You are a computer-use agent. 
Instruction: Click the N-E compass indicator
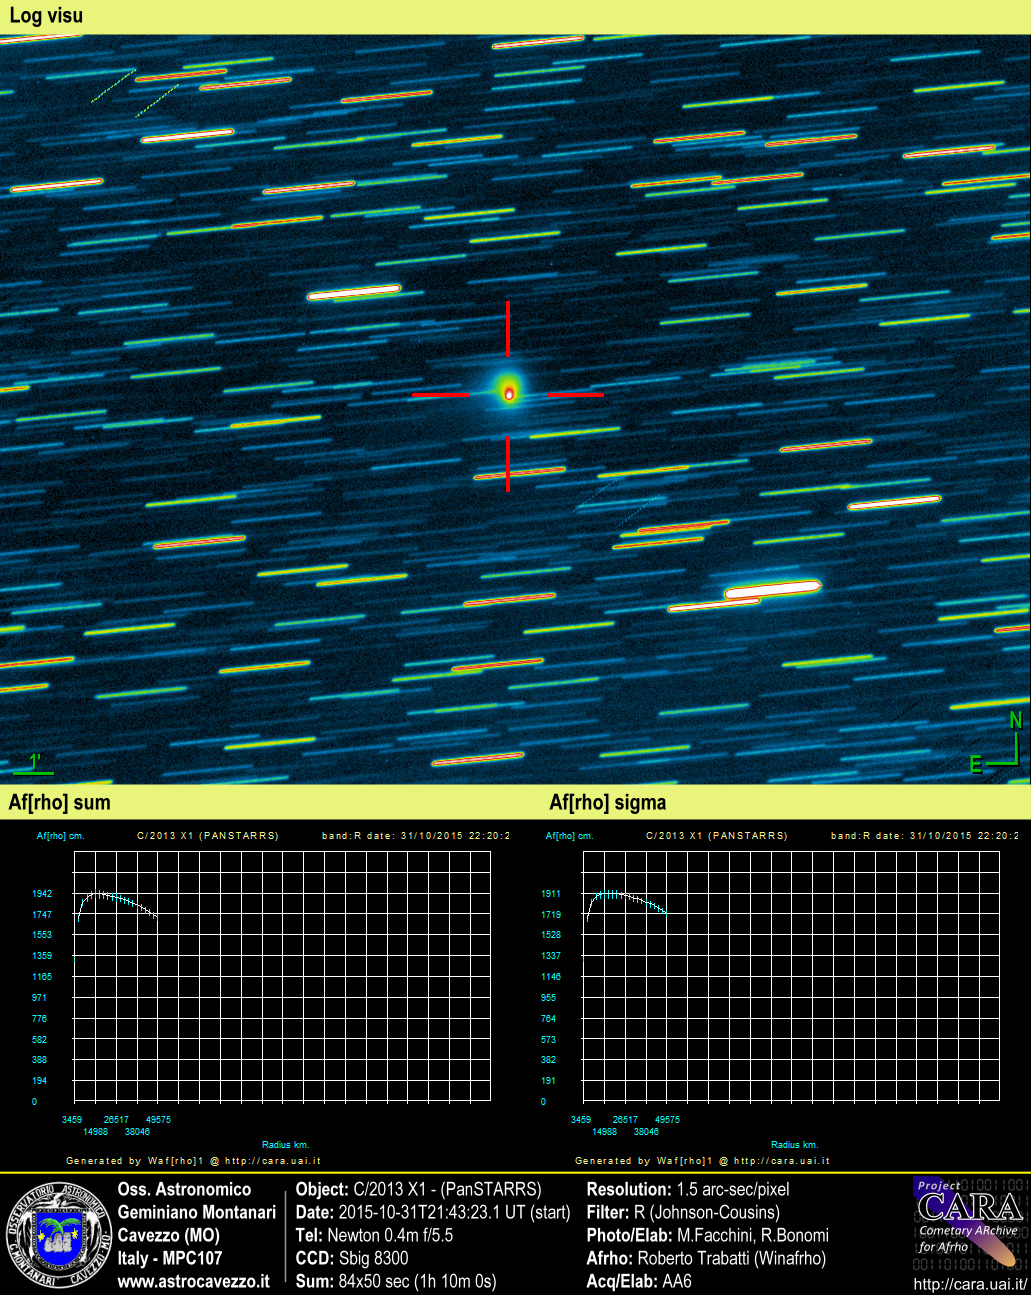point(997,743)
